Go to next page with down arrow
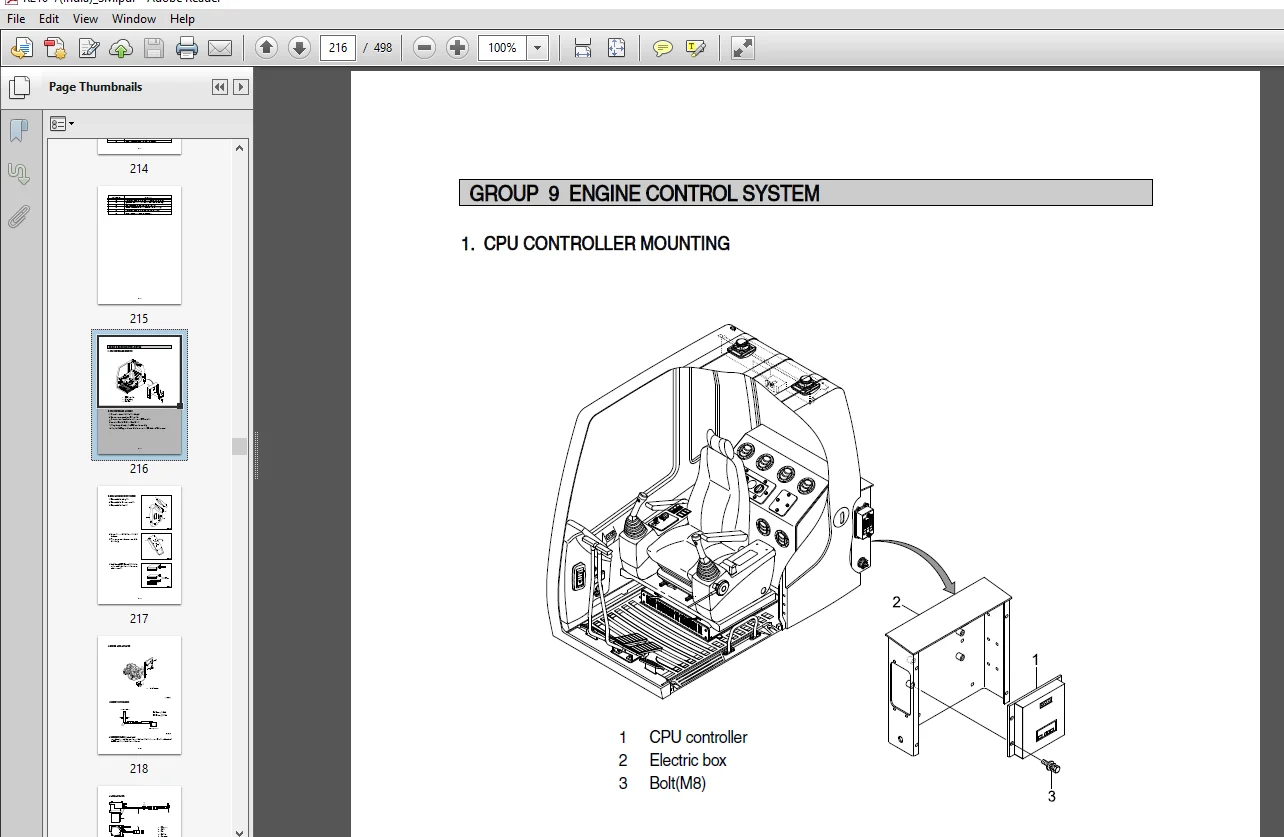 click(x=299, y=47)
